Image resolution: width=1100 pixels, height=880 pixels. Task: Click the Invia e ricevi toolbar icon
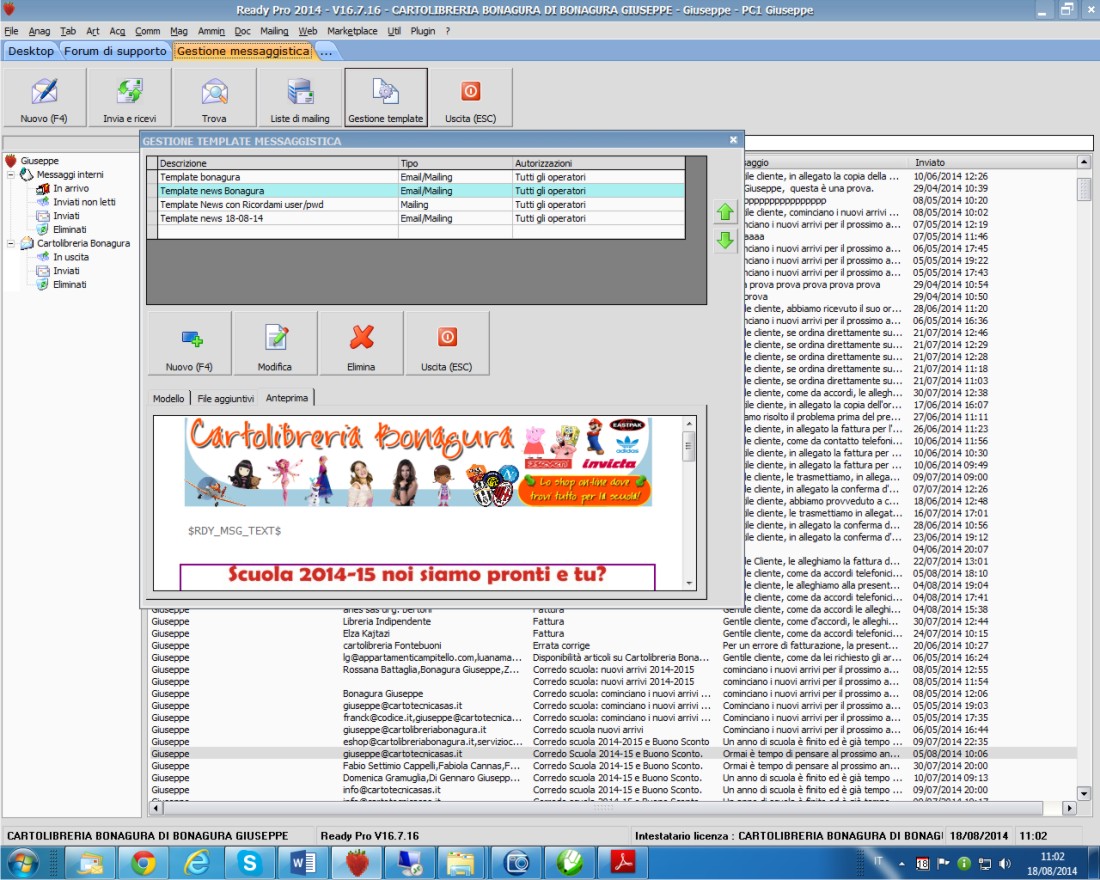click(130, 98)
